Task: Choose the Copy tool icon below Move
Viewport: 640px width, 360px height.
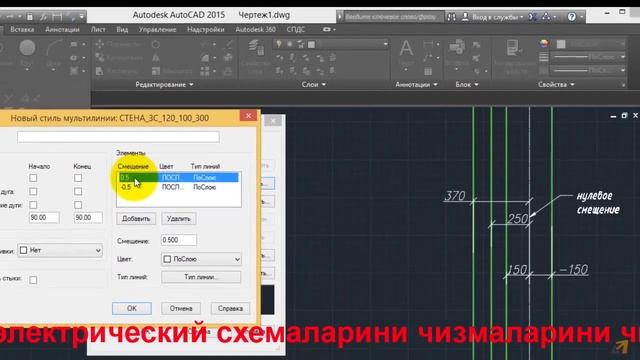Action: 100,58
